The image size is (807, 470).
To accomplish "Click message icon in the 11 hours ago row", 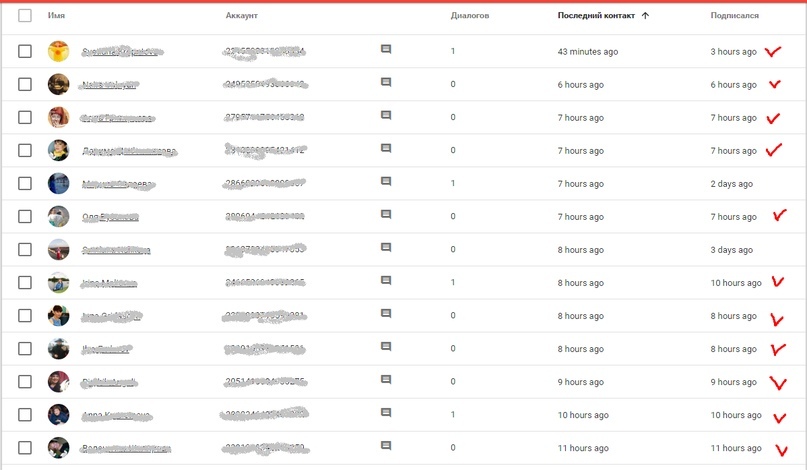I will (x=386, y=446).
